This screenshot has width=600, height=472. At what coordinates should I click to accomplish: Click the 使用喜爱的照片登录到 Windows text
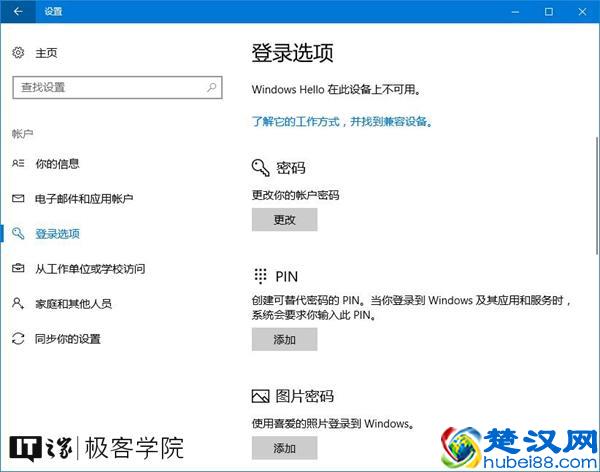coord(333,423)
